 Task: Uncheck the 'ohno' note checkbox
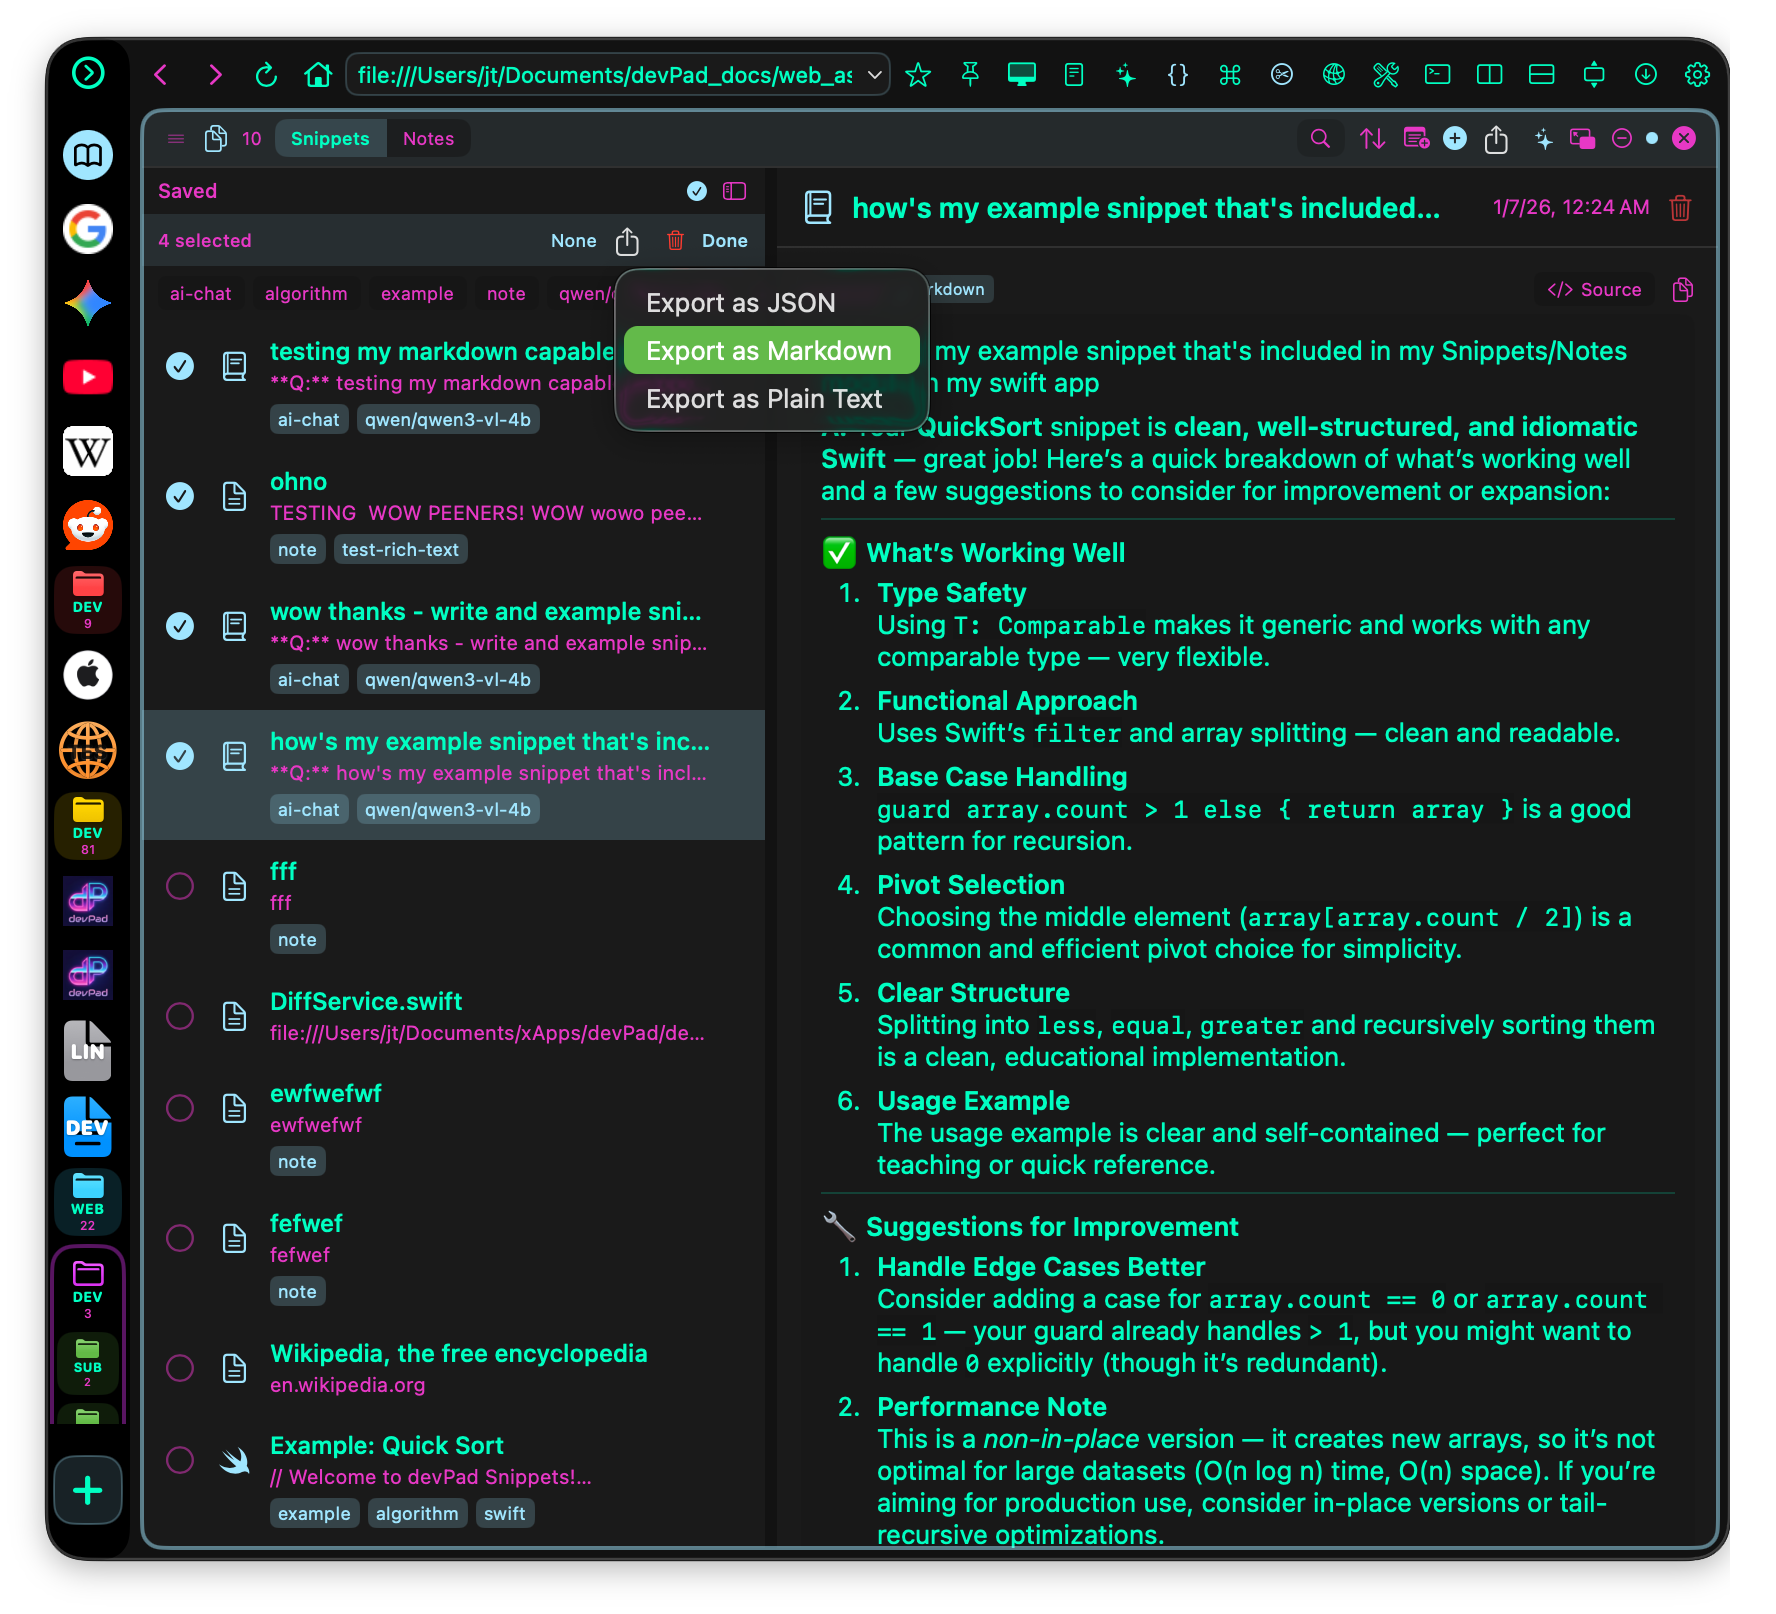(x=180, y=496)
